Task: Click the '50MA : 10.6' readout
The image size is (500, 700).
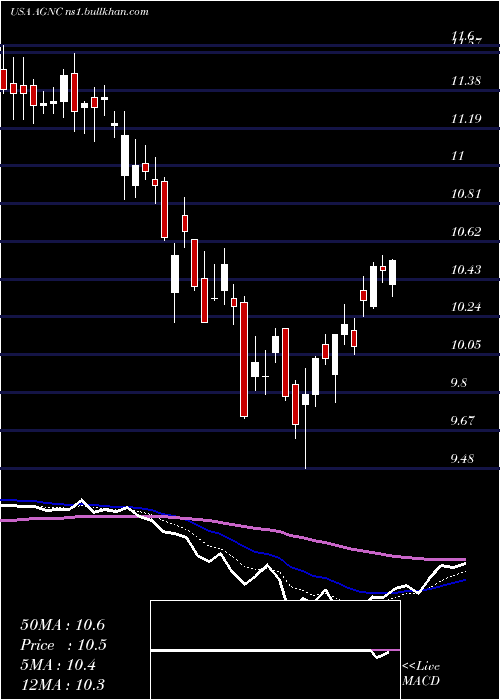Action: pyautogui.click(x=63, y=625)
